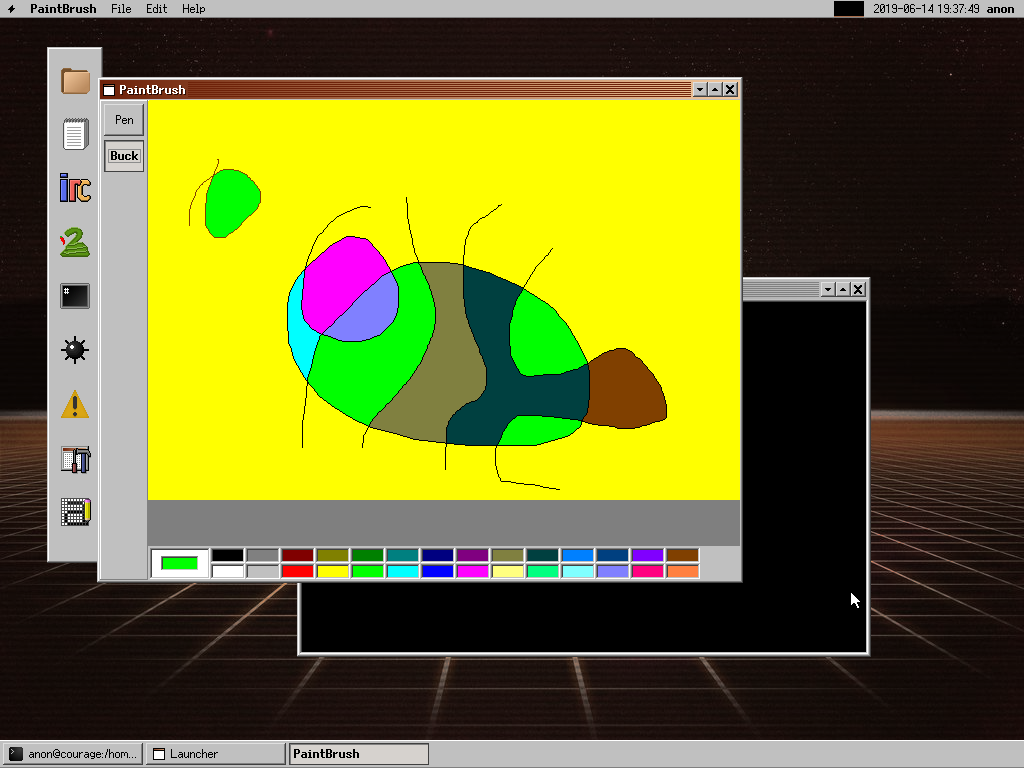The width and height of the screenshot is (1024, 768).
Task: Pick the azure sky-blue swatch
Action: (578, 556)
